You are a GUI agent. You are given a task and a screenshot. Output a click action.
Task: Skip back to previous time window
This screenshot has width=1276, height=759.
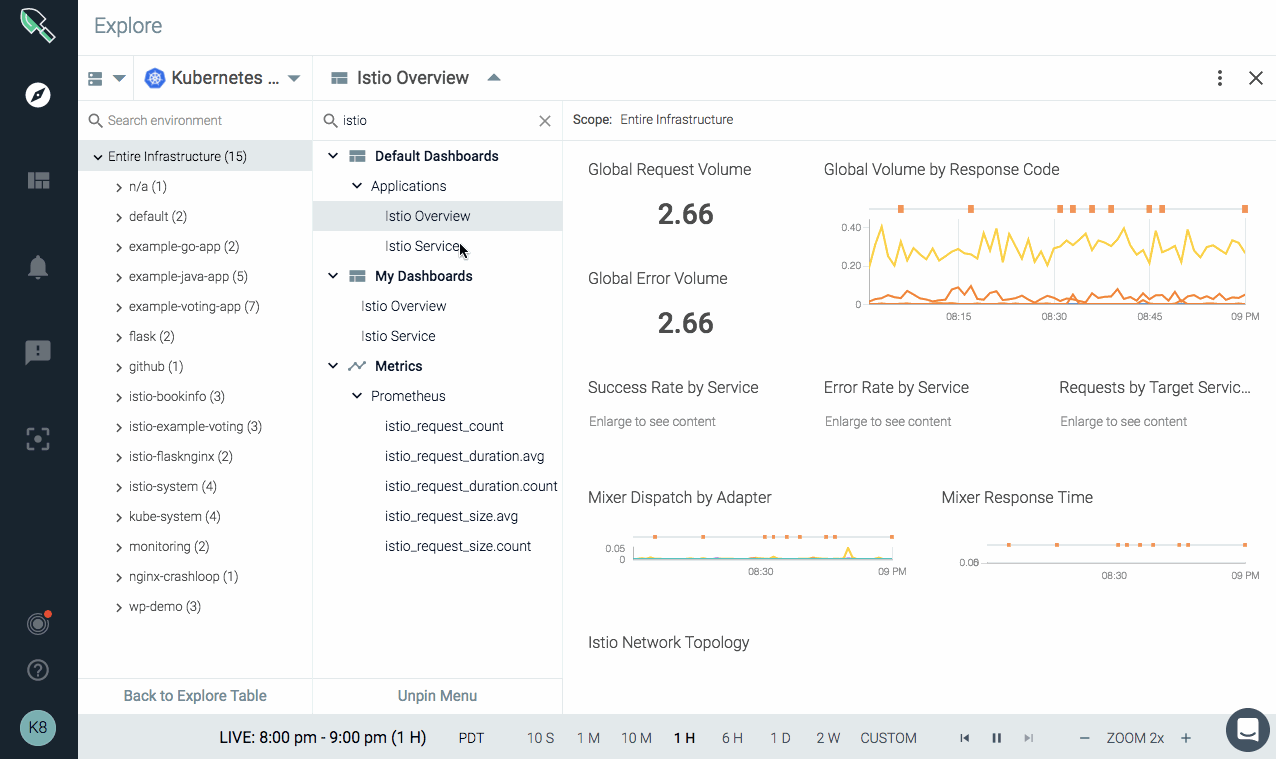pyautogui.click(x=965, y=738)
